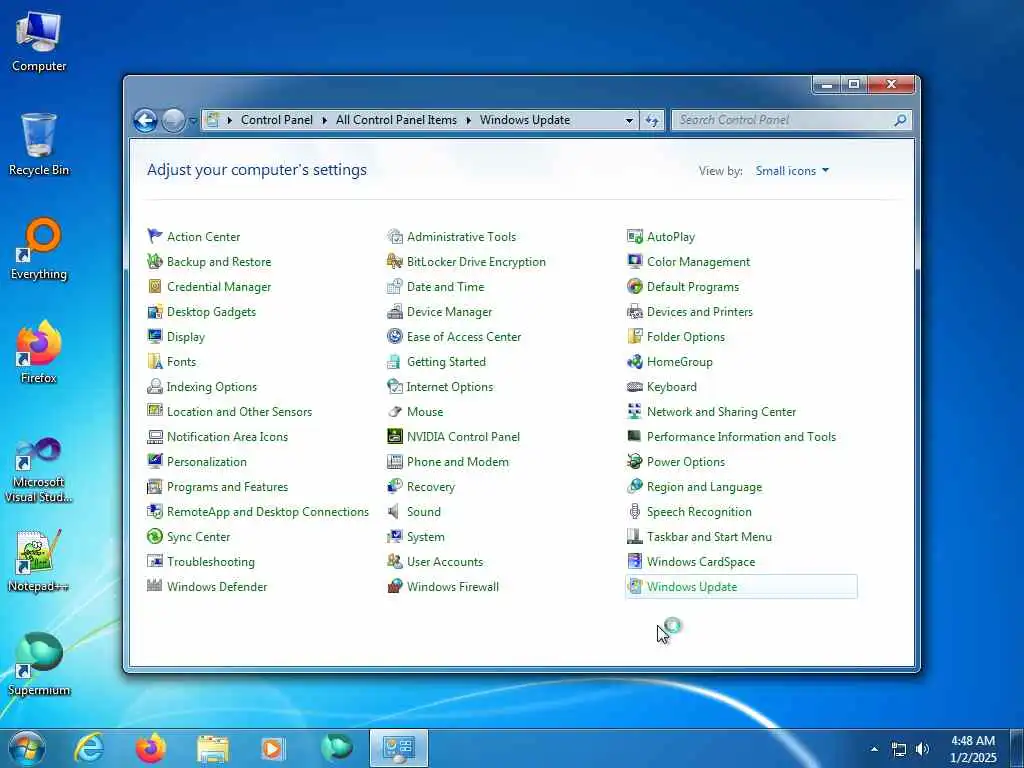Expand the arrow after Control Panel breadcrumb
1024x768 pixels.
[325, 120]
